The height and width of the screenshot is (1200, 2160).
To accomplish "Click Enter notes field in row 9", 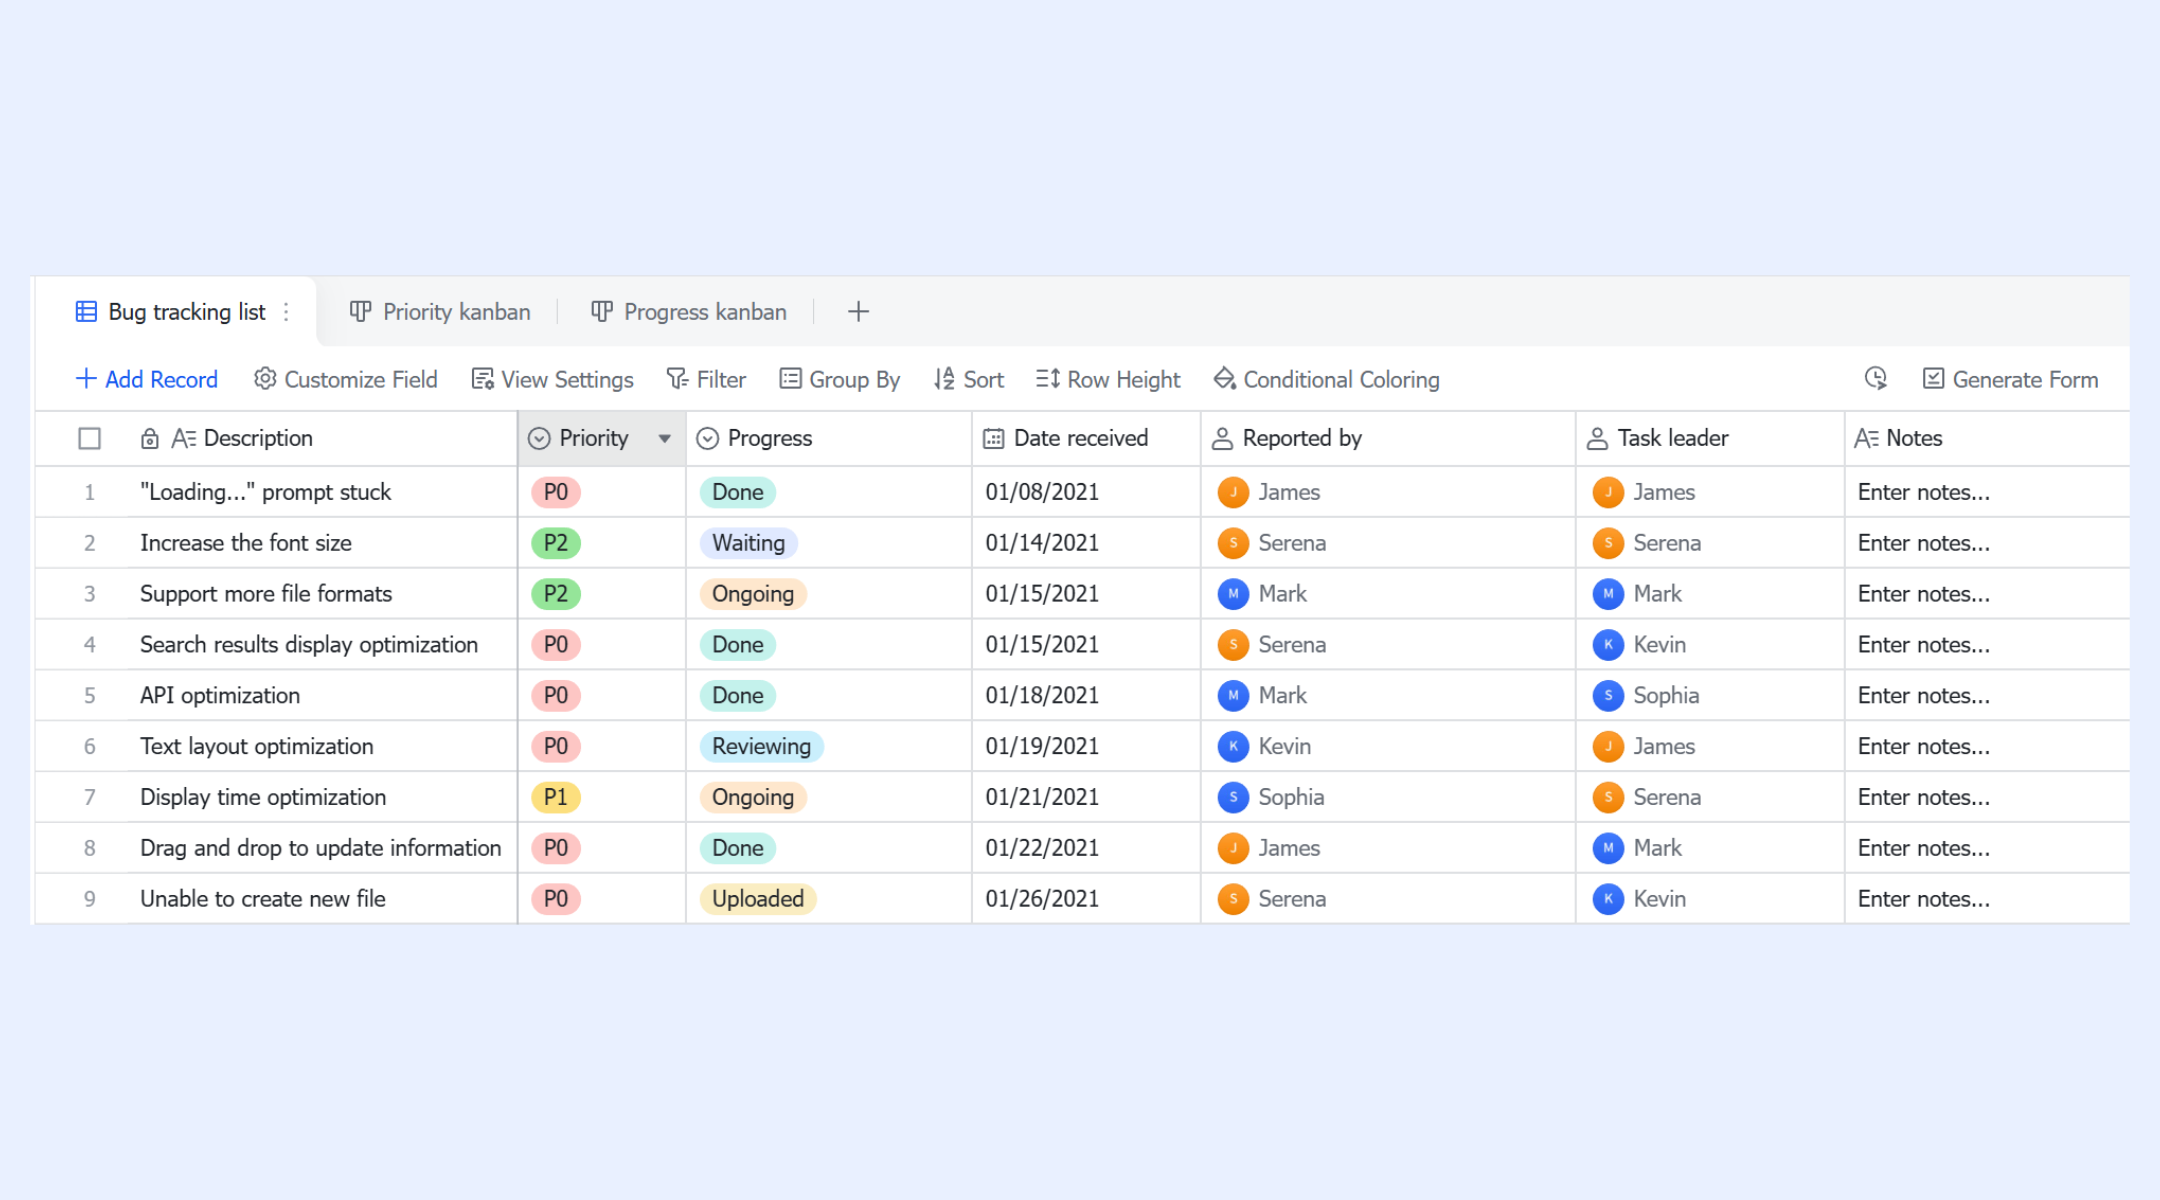I will [1987, 899].
